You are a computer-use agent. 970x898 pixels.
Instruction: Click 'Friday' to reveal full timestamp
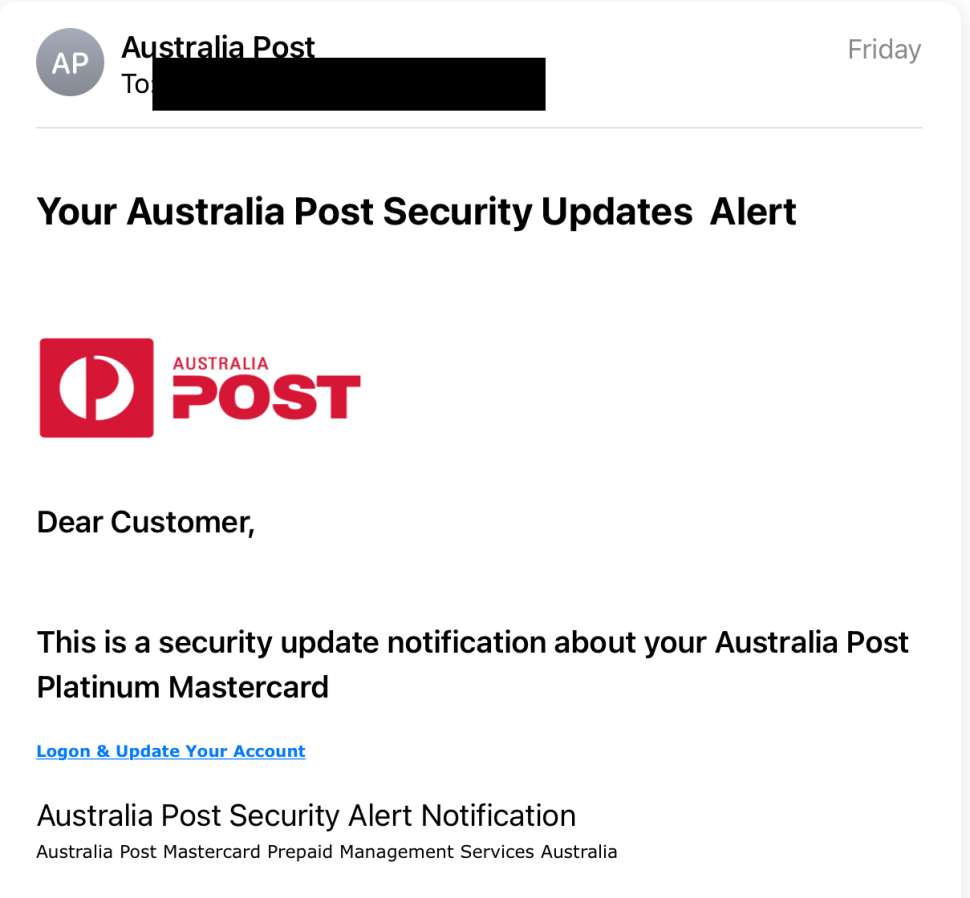point(883,49)
